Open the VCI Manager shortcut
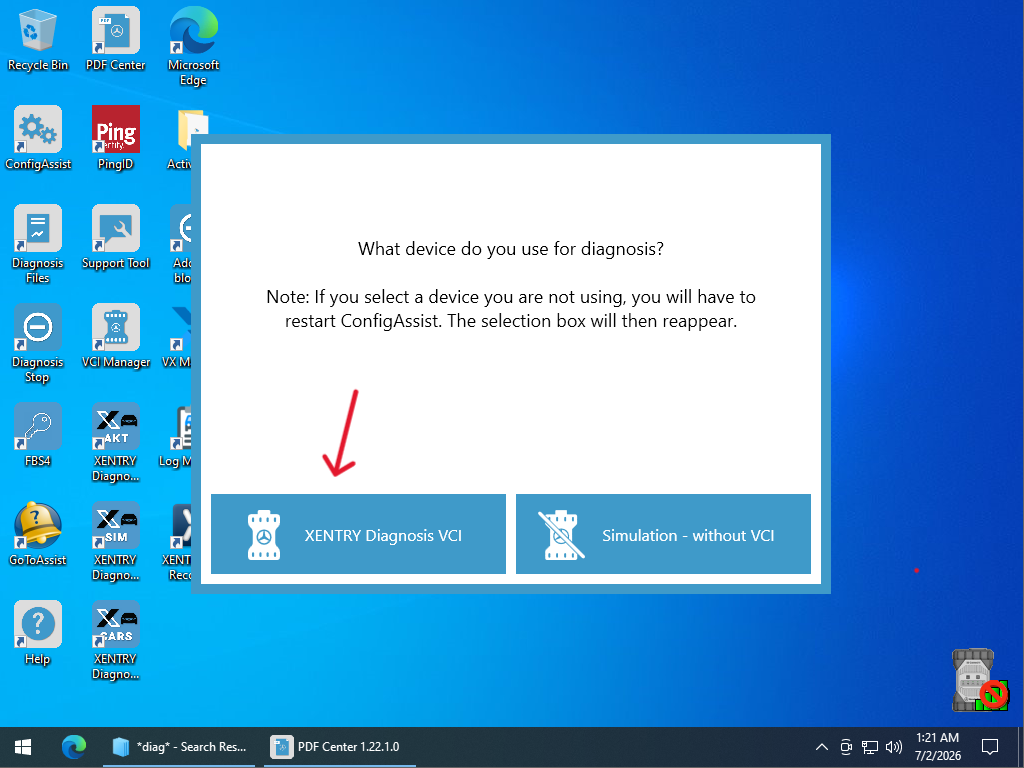This screenshot has width=1024, height=768. coord(116,336)
